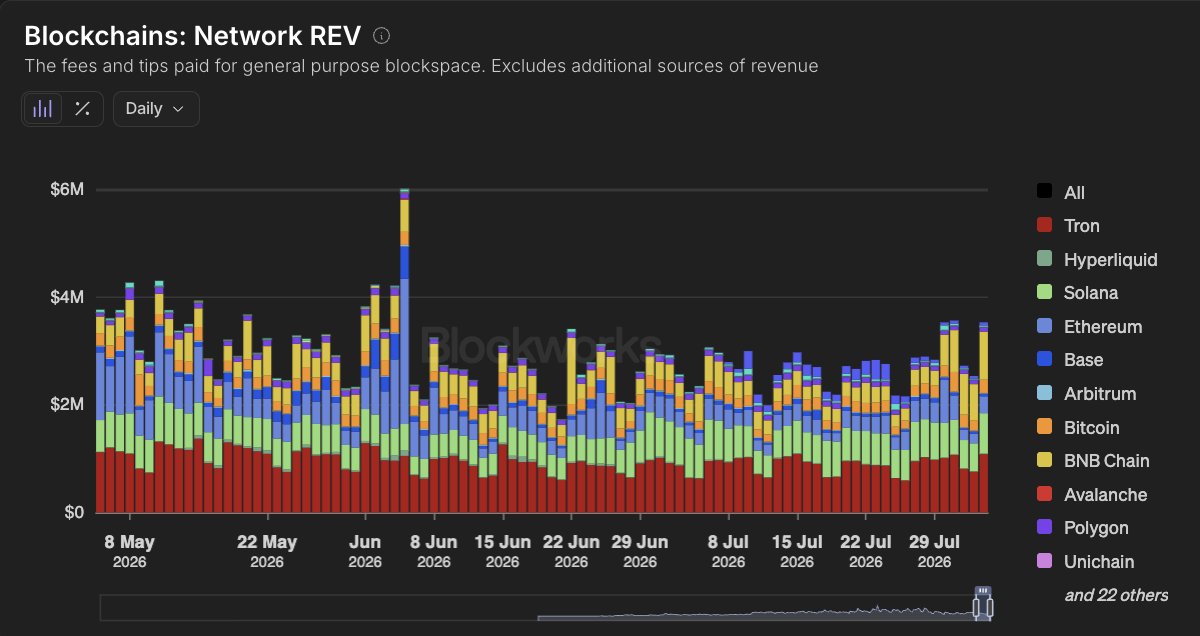Select the Solana legend label
Viewport: 1200px width, 636px height.
(1091, 293)
